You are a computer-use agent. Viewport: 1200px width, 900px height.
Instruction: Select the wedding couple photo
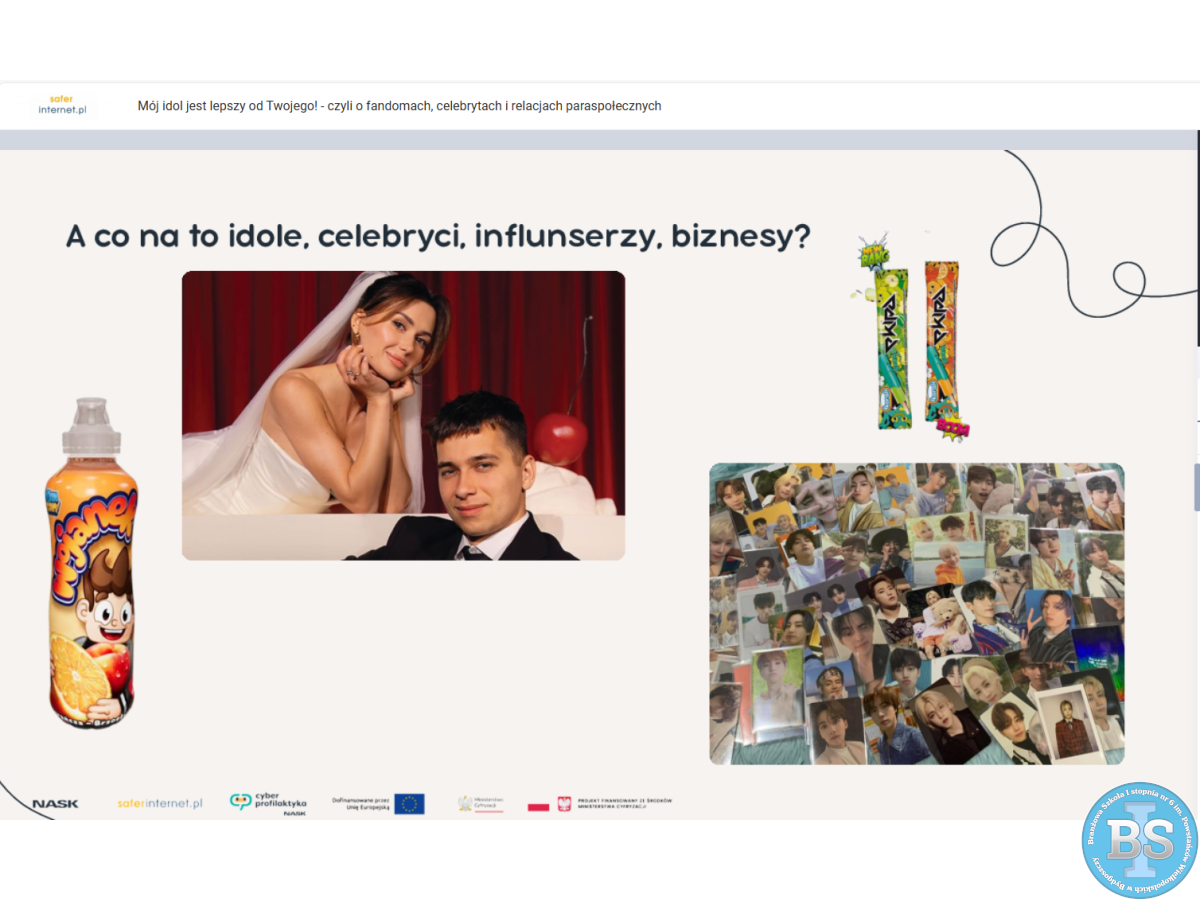403,415
